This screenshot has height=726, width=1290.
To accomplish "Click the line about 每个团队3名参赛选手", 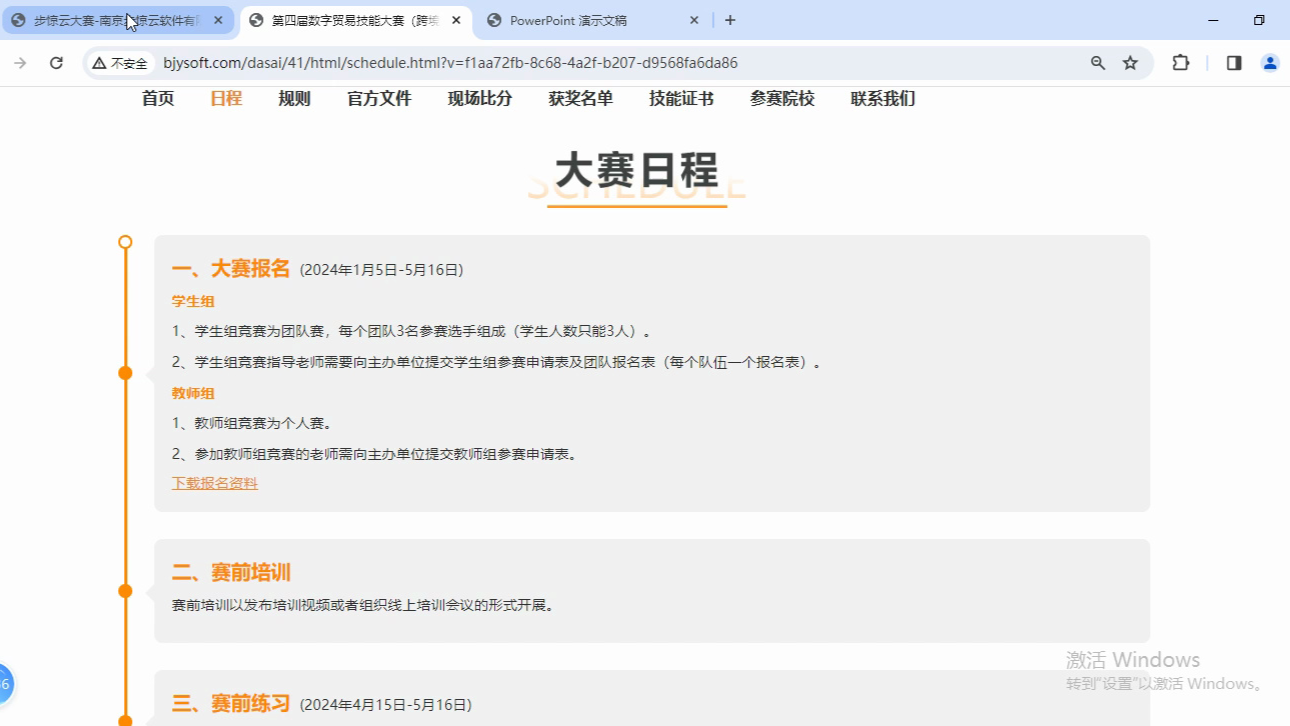I will click(x=414, y=331).
